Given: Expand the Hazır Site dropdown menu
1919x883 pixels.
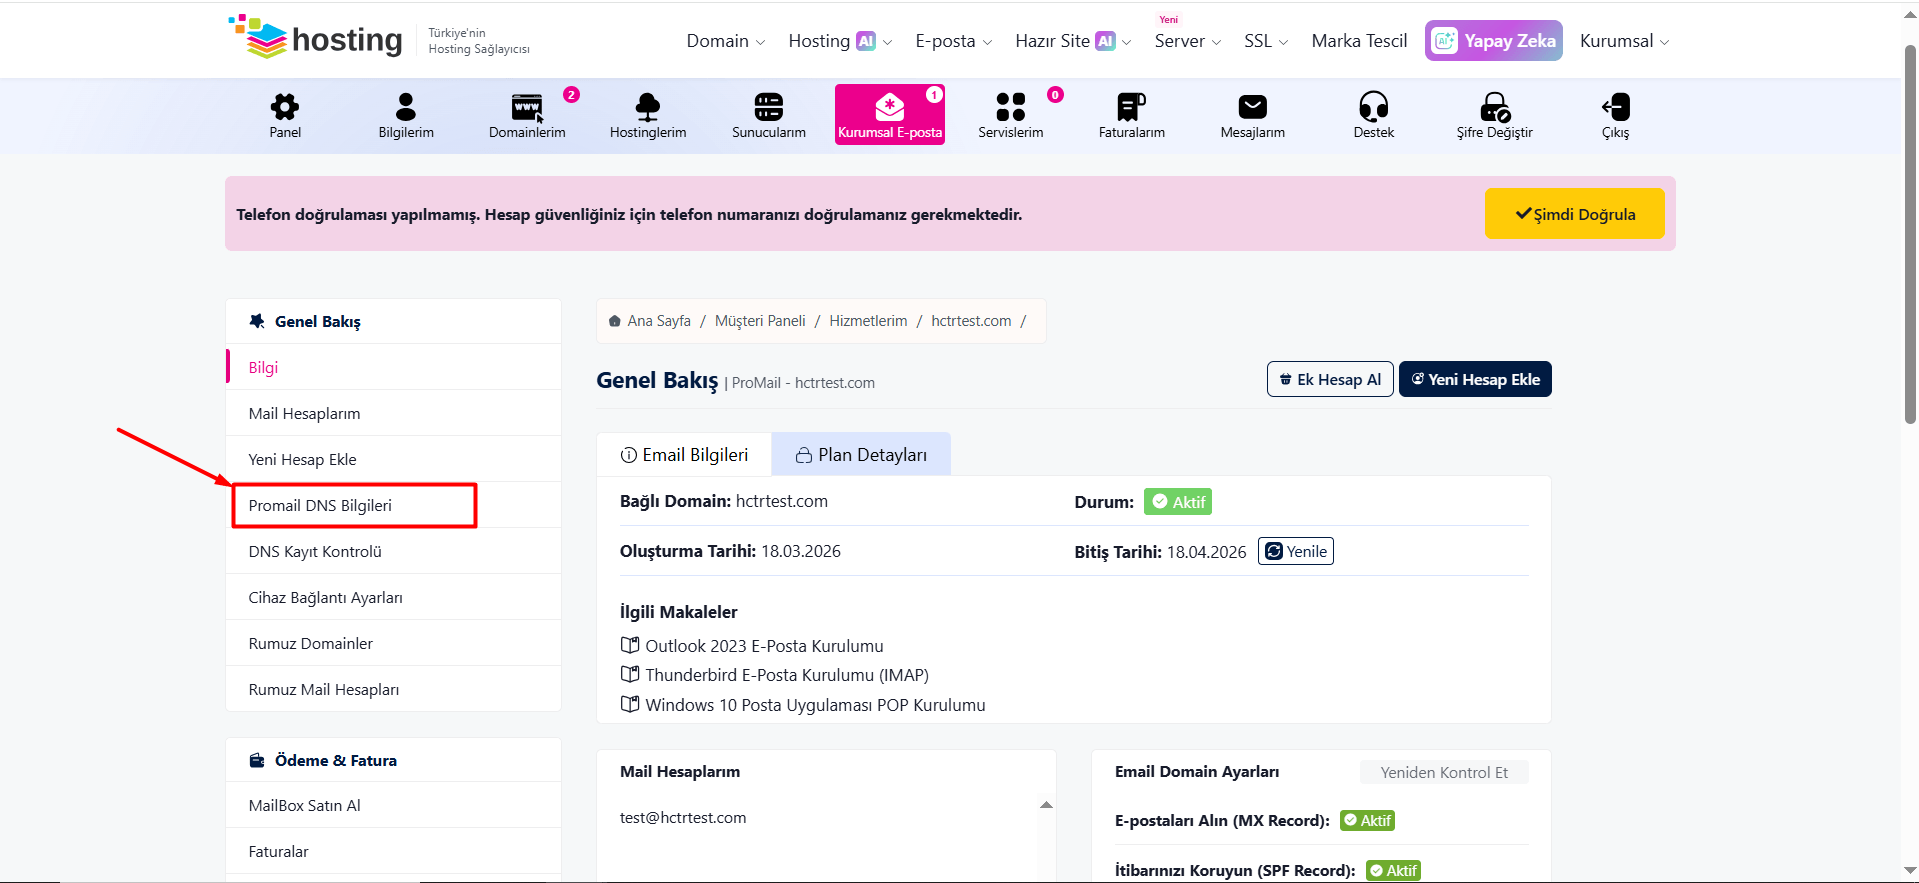Looking at the screenshot, I should point(1073,41).
